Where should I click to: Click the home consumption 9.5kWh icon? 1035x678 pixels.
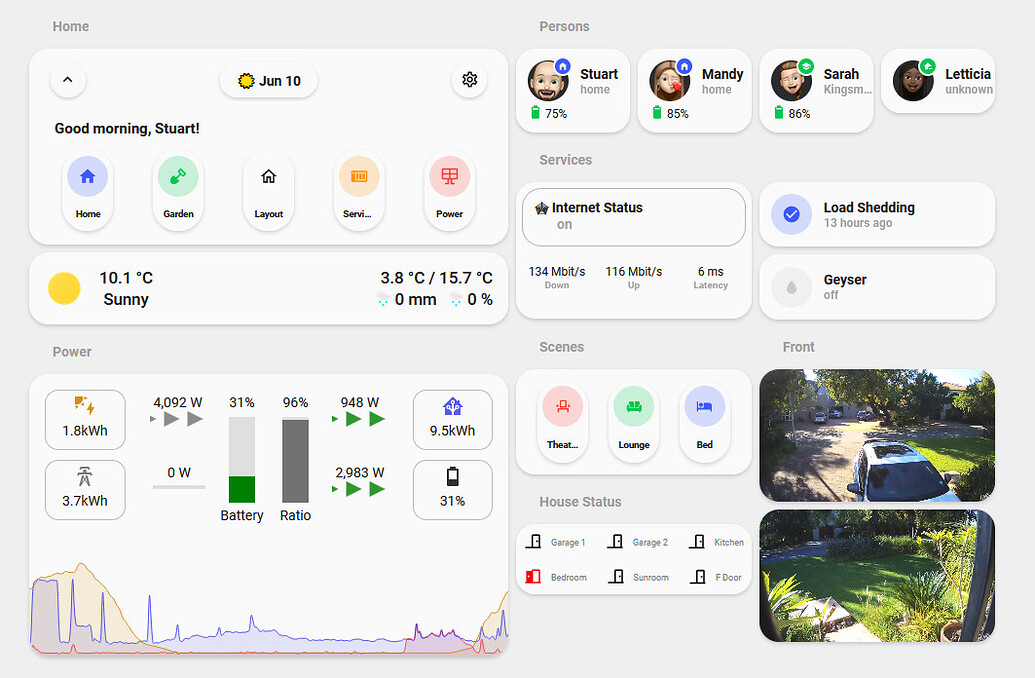point(452,419)
